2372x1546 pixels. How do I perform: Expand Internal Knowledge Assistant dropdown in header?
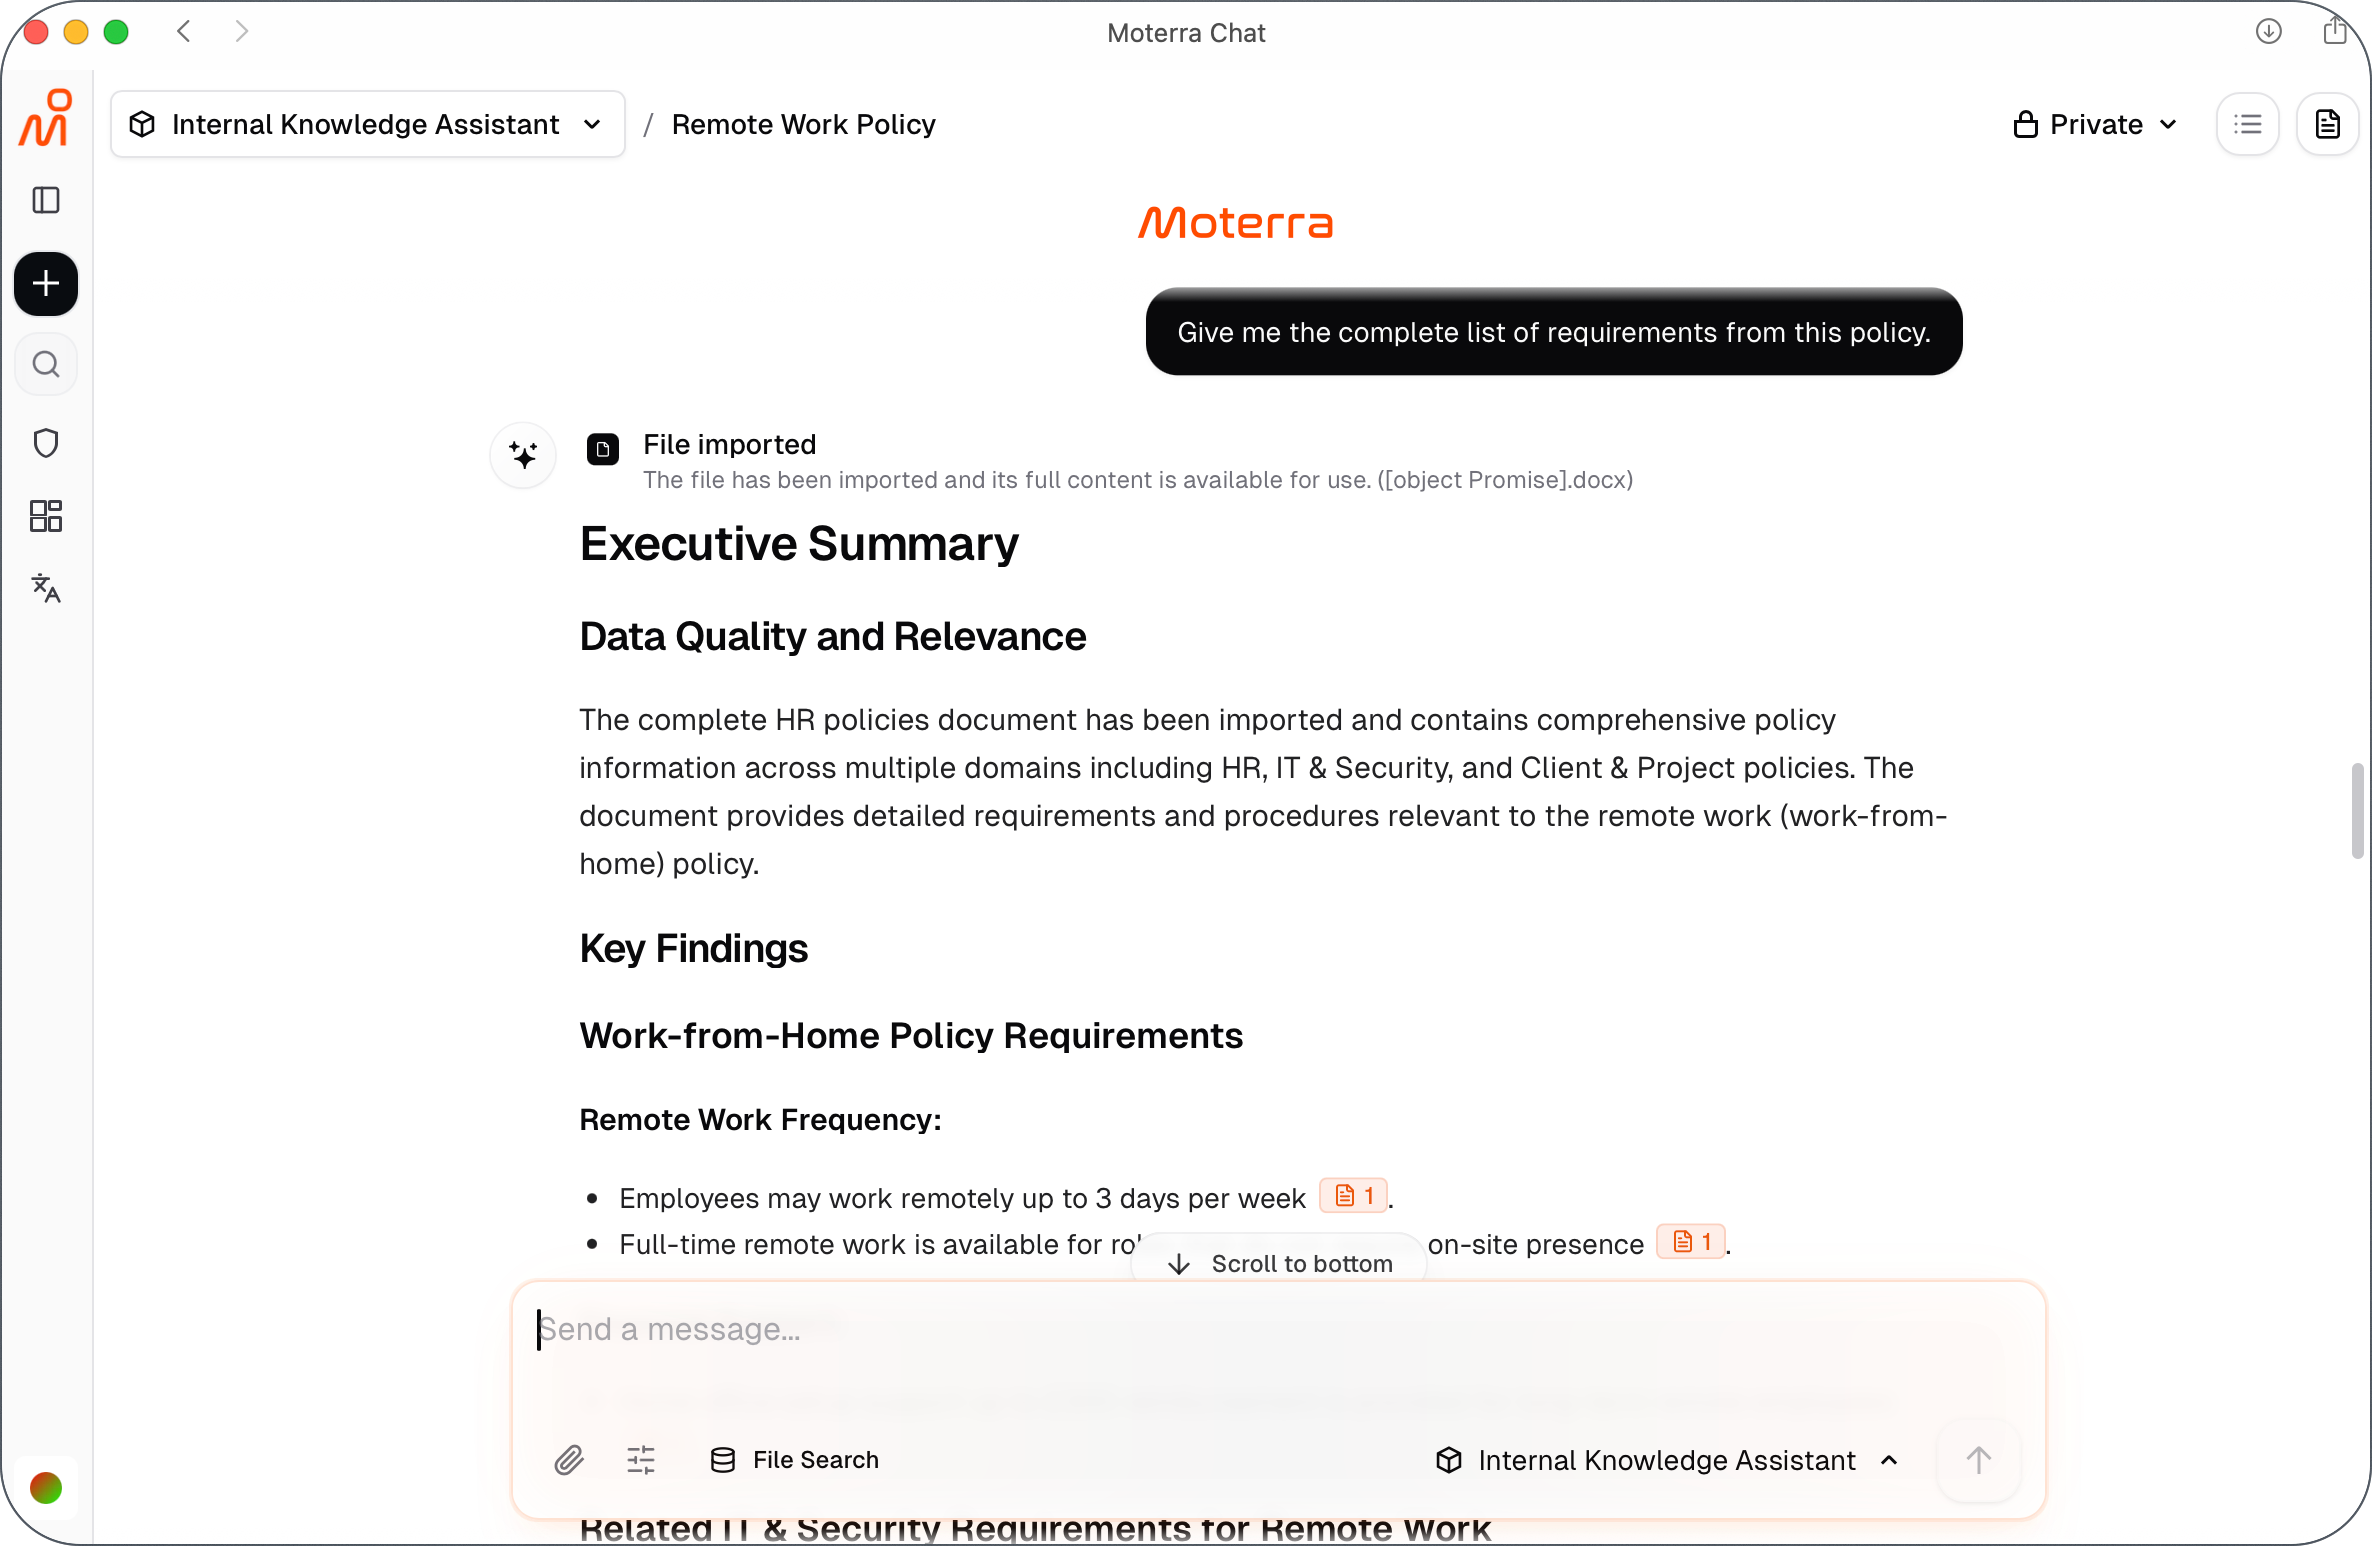[x=368, y=124]
